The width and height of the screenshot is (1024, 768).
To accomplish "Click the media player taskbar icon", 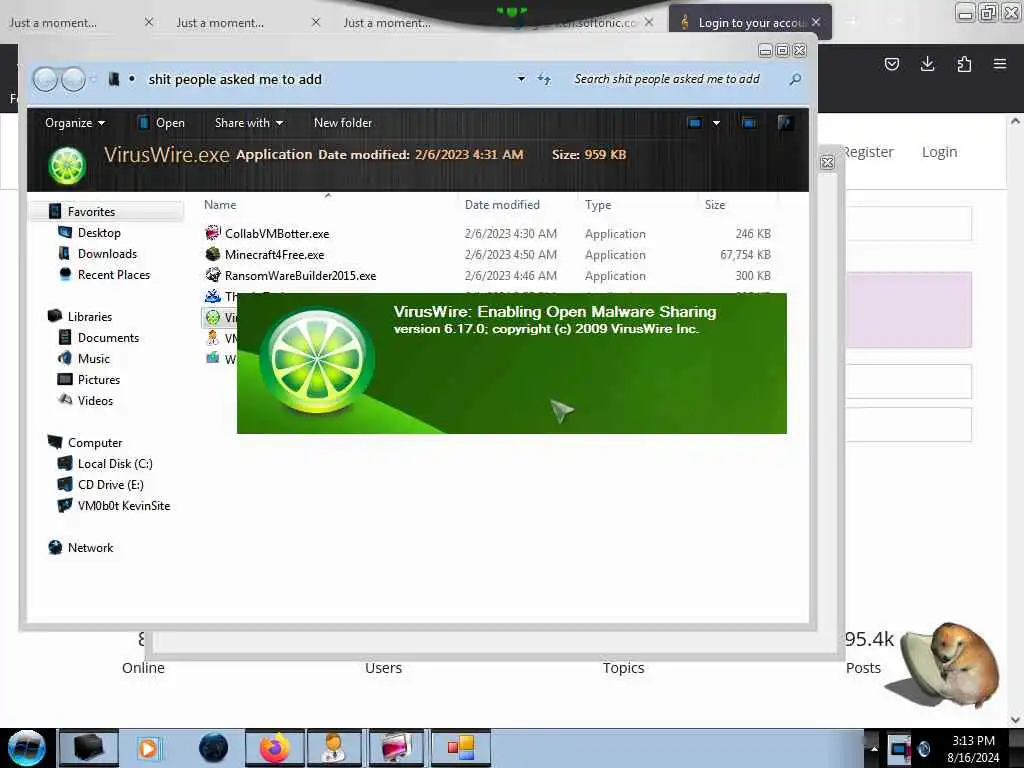I will pos(148,748).
